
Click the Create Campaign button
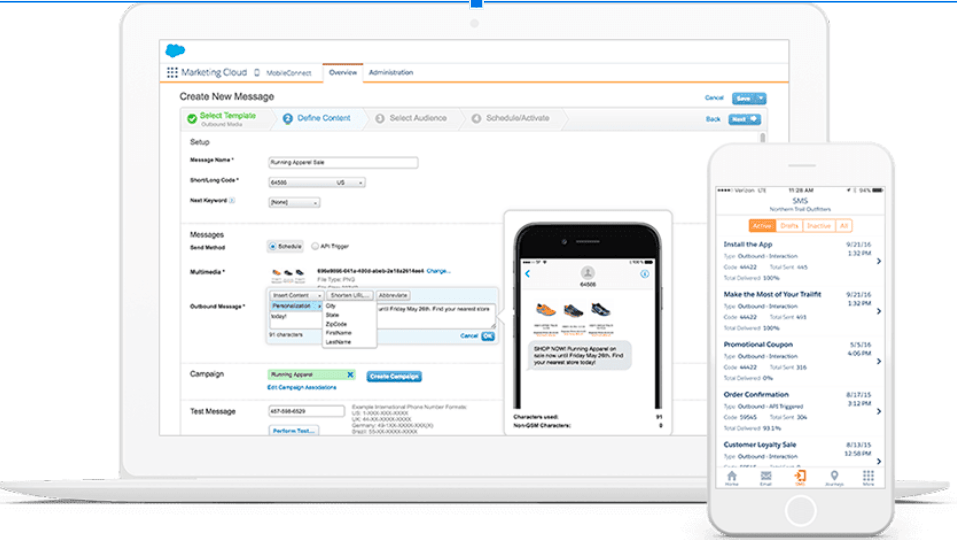coord(394,376)
